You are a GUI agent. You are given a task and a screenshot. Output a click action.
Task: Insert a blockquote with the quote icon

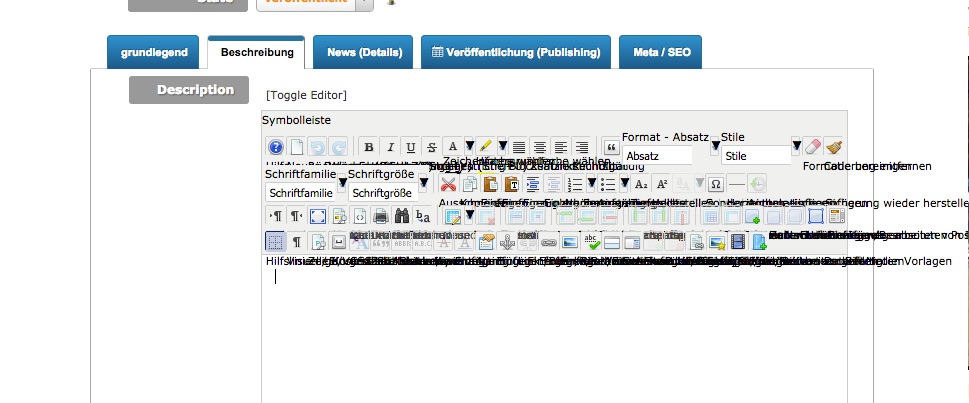click(x=611, y=147)
